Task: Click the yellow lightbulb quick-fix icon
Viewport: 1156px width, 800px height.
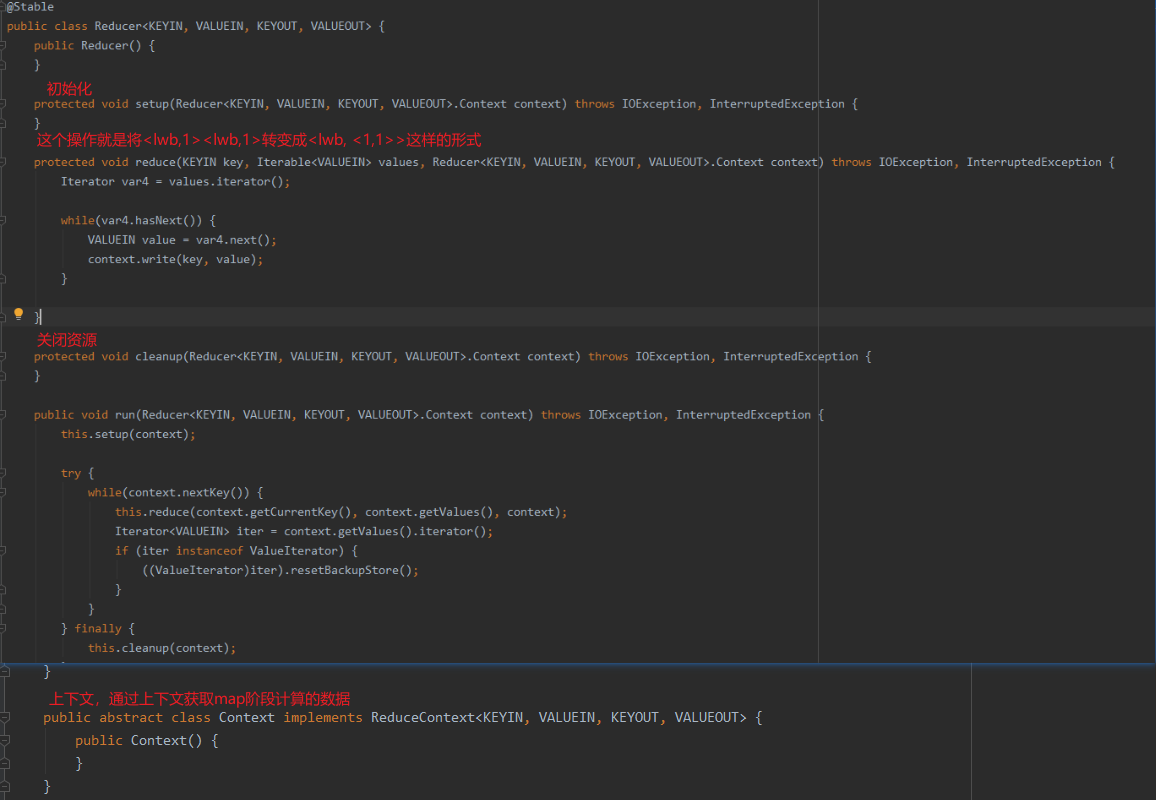Action: 18,314
